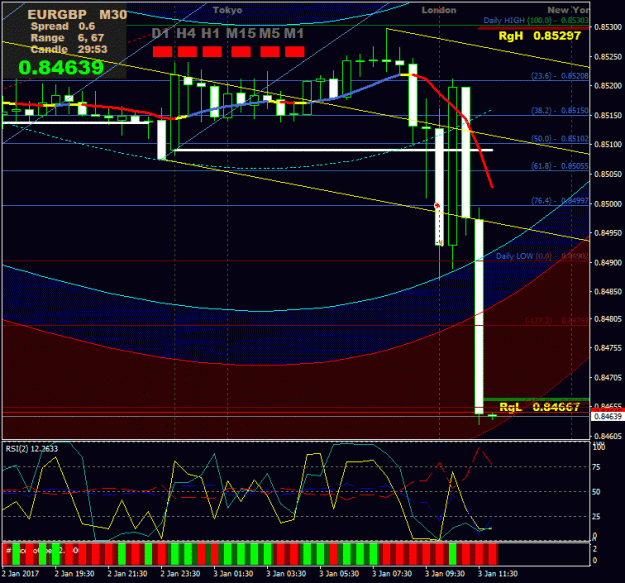Click the M30 period label

coord(113,15)
